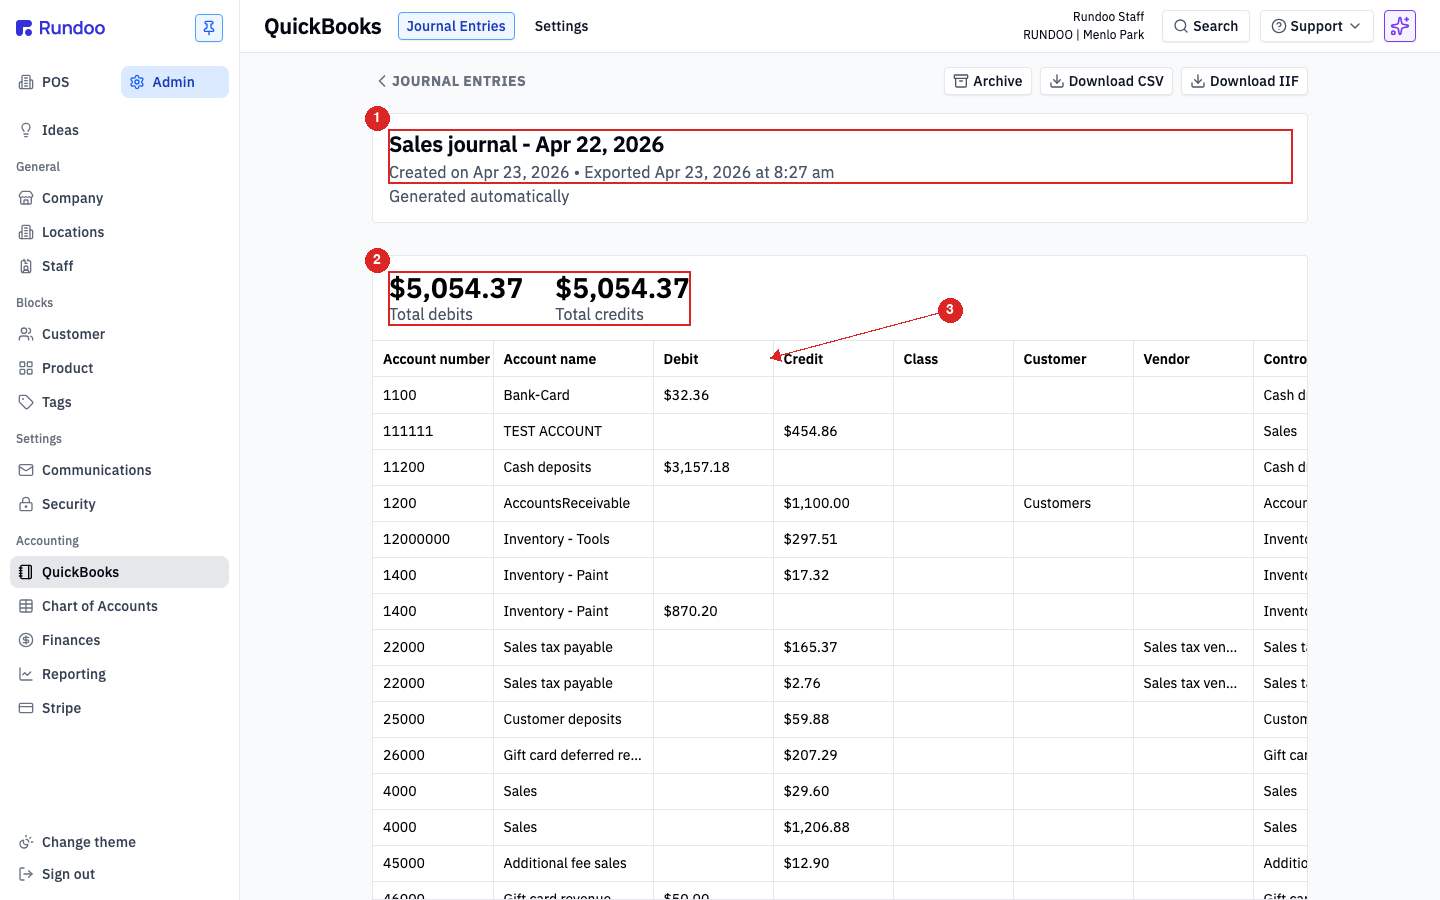Expand the Support dropdown
The image size is (1440, 900).
(1316, 26)
